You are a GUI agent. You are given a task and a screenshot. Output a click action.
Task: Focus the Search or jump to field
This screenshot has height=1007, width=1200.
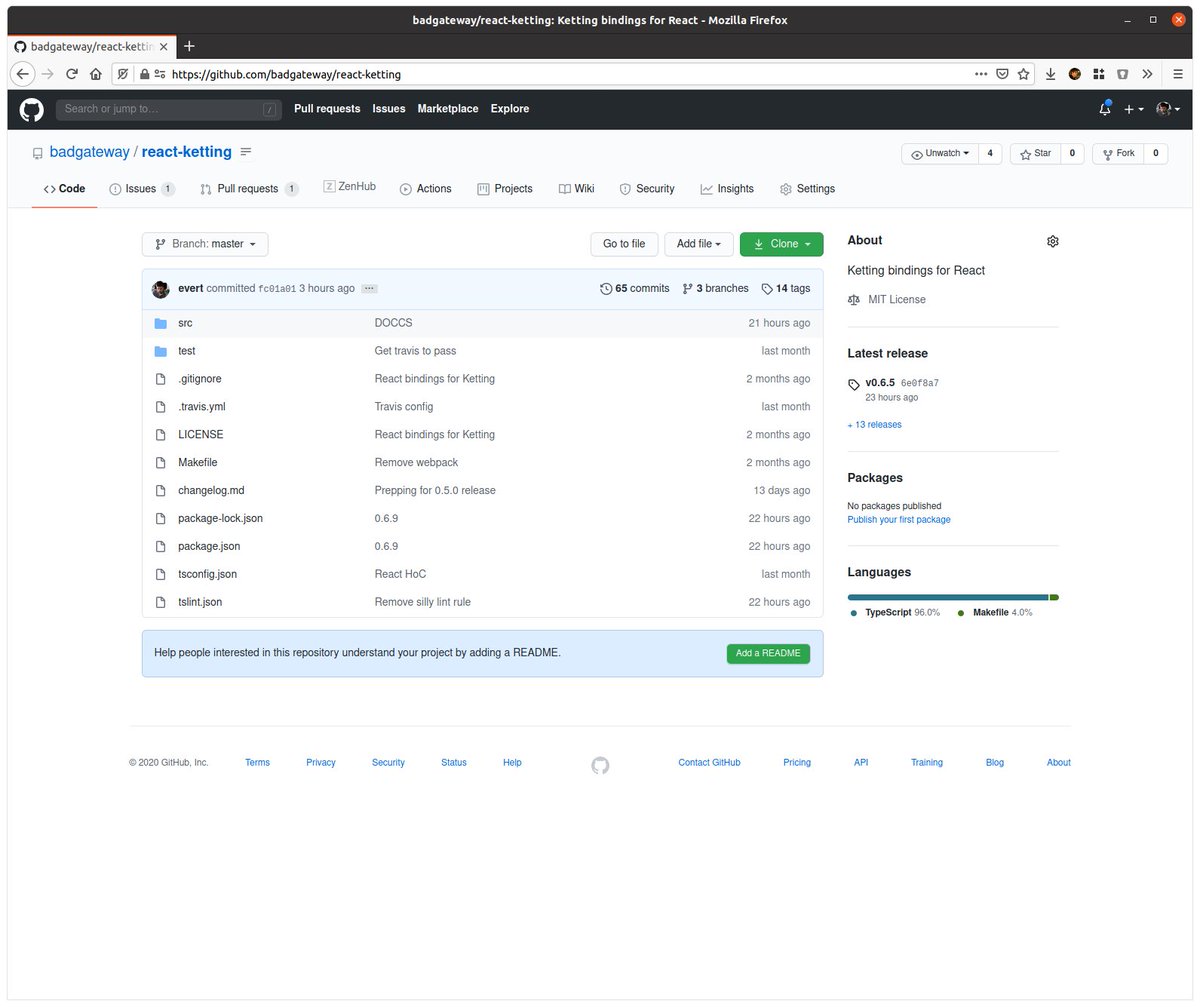(169, 109)
